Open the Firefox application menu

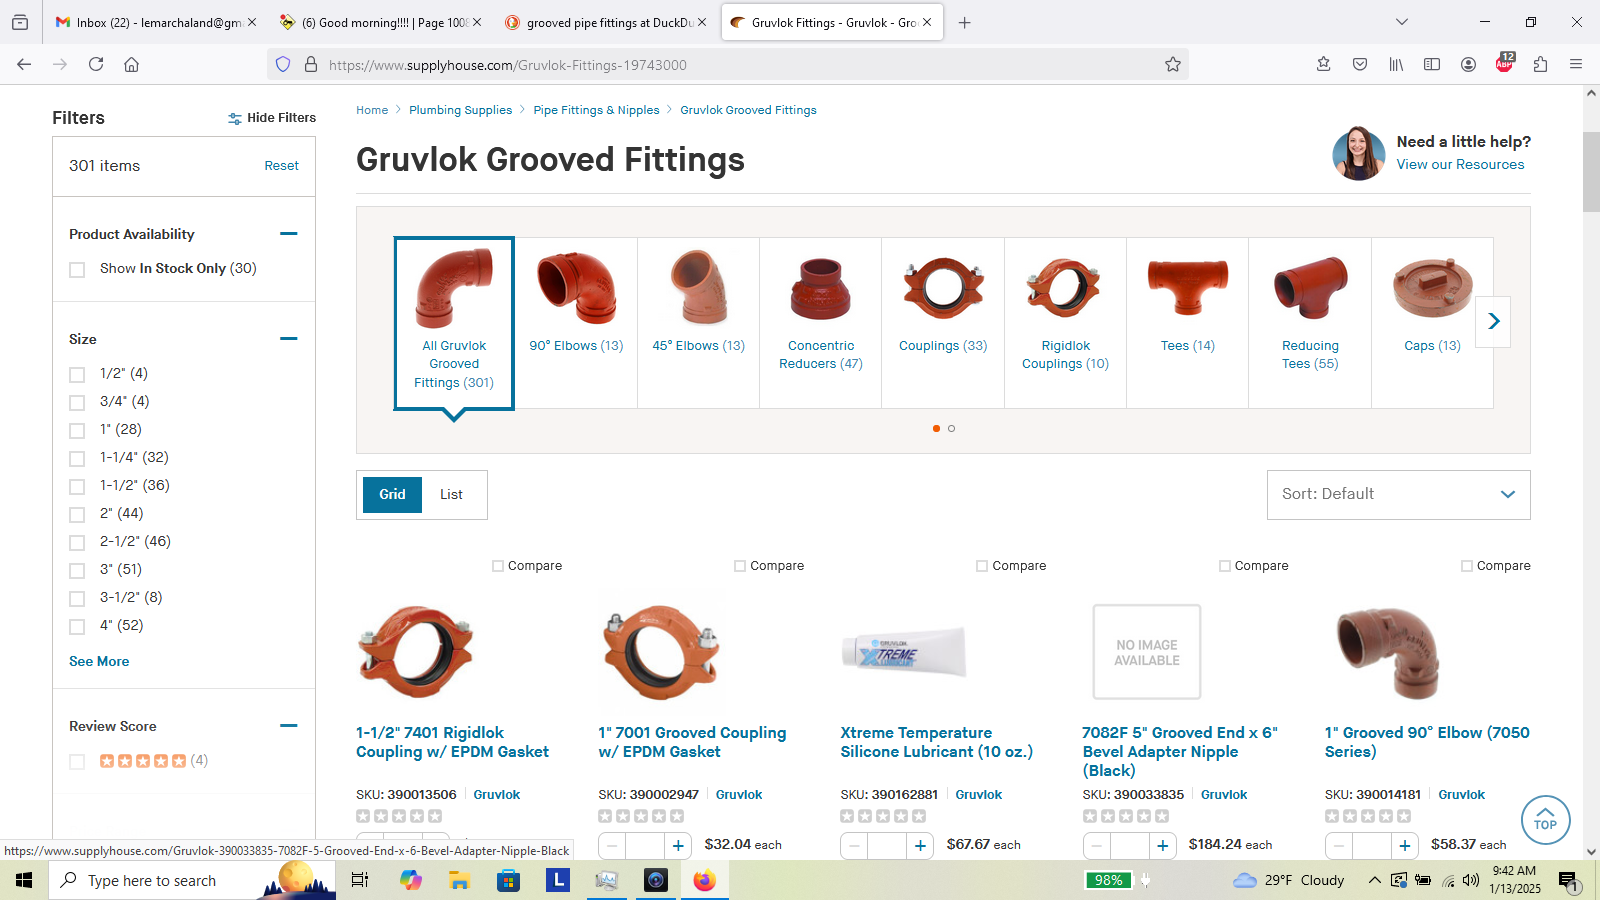point(1576,64)
